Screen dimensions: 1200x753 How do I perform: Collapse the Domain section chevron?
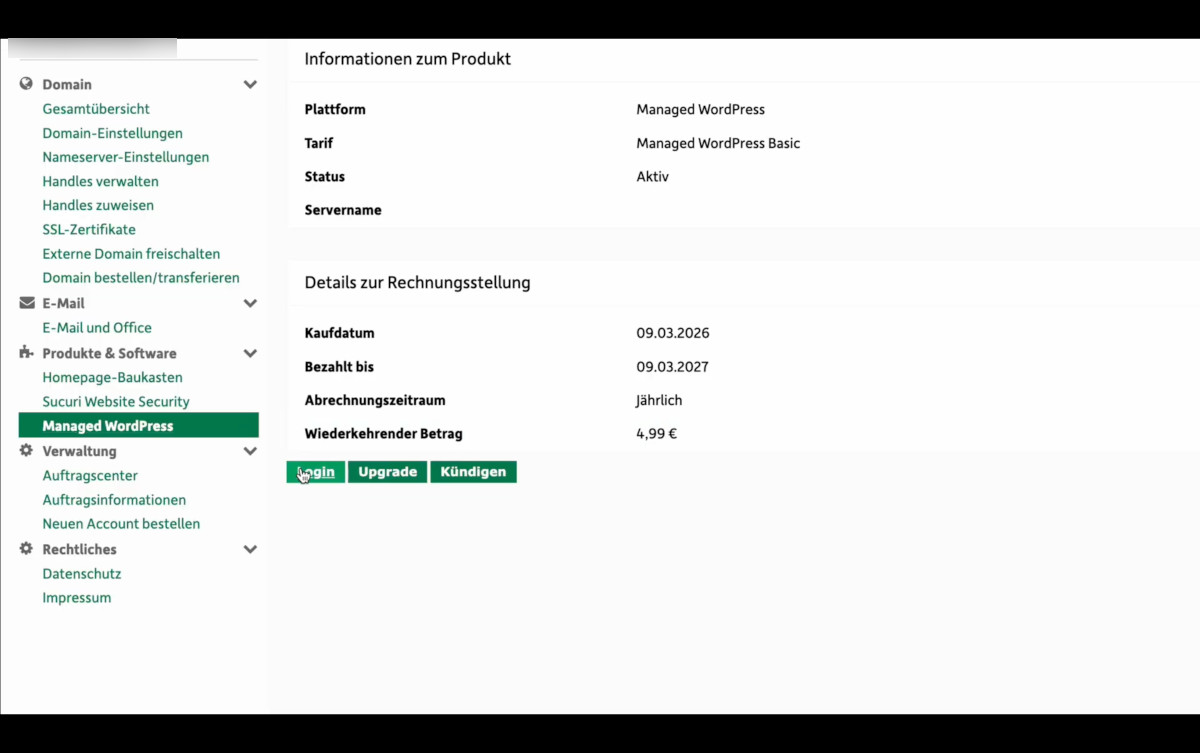point(250,85)
